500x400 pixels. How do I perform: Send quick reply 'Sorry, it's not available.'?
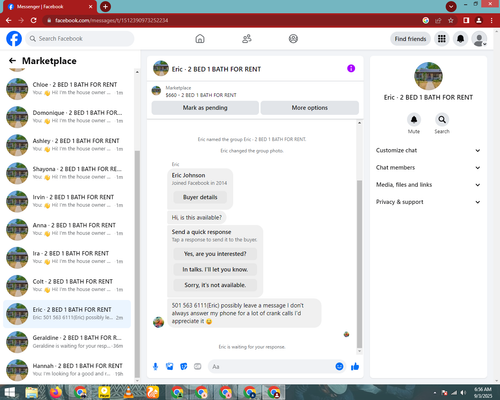tap(215, 285)
